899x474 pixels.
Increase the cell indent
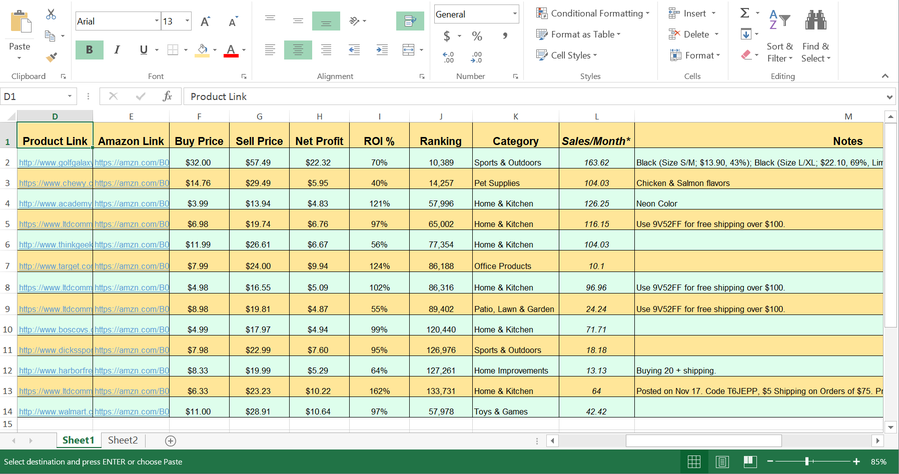click(x=382, y=50)
